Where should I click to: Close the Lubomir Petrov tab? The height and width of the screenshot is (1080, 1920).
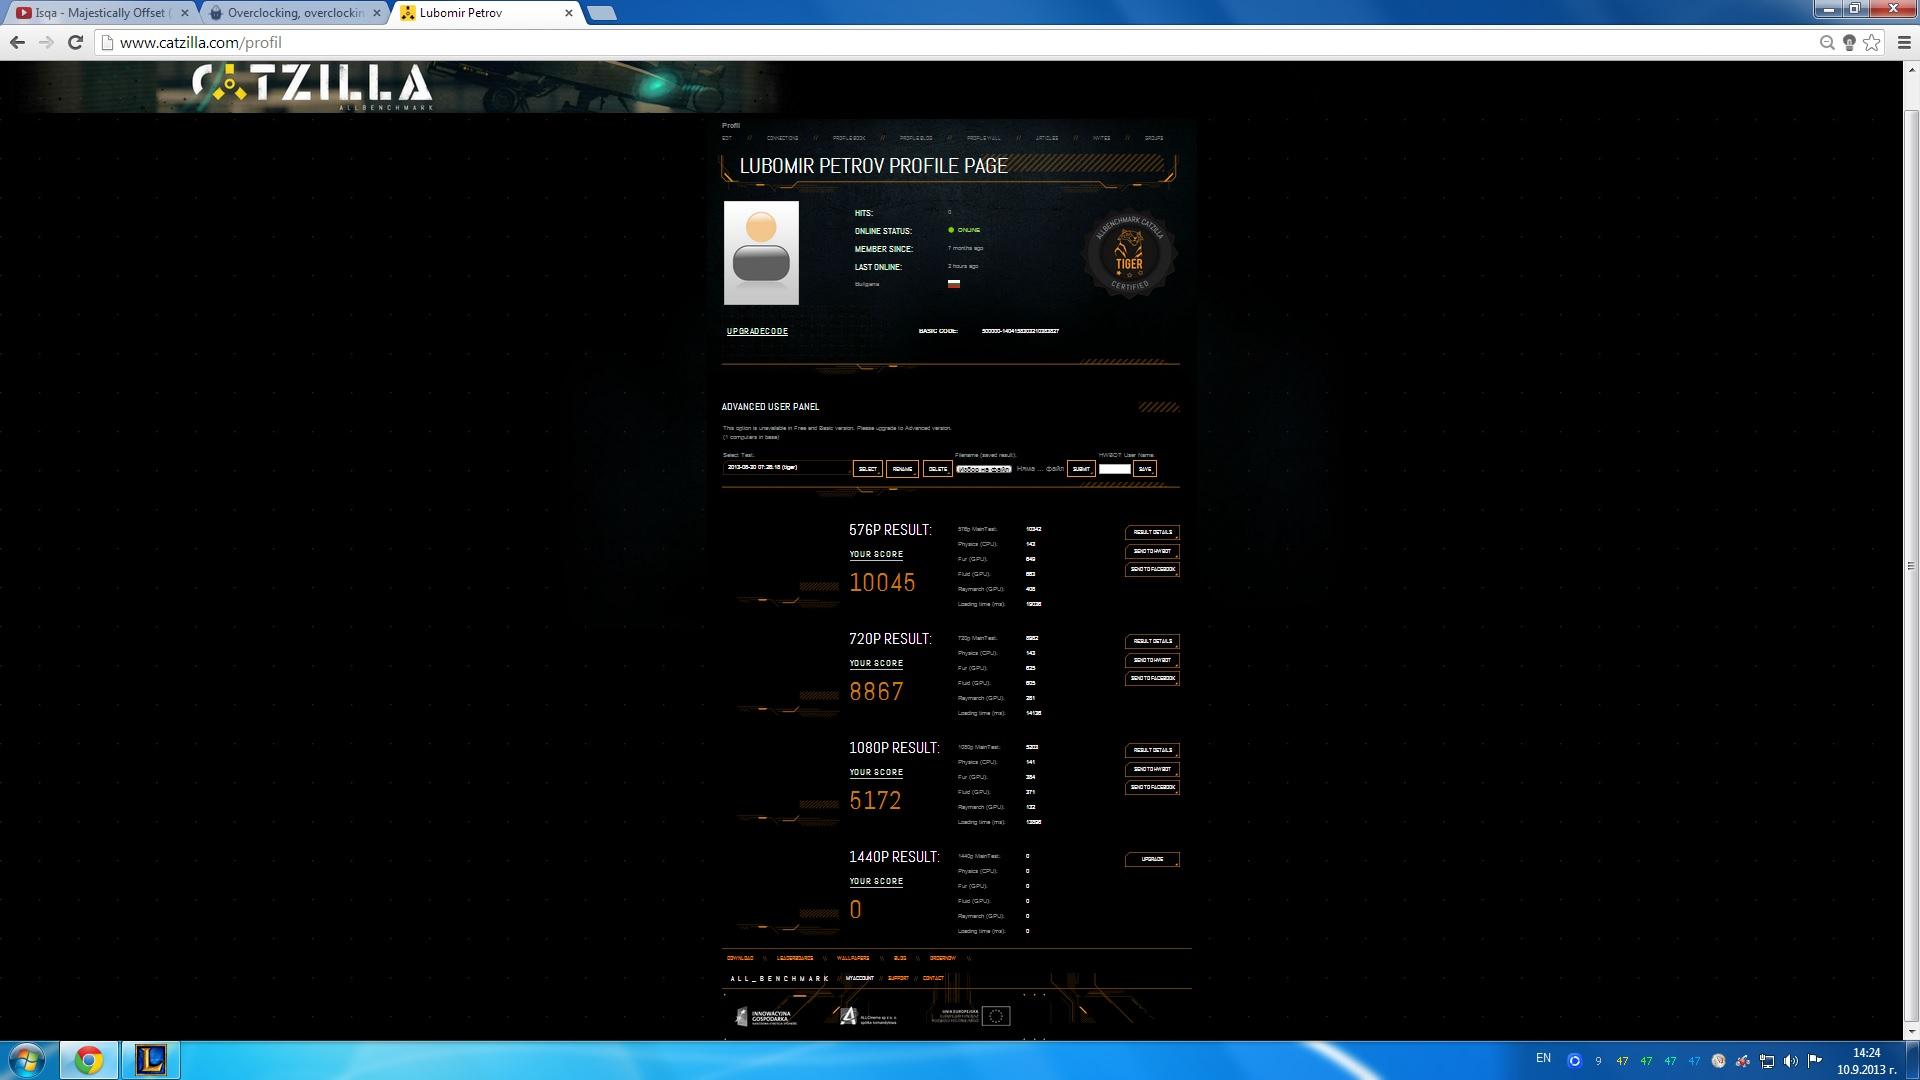[x=569, y=13]
